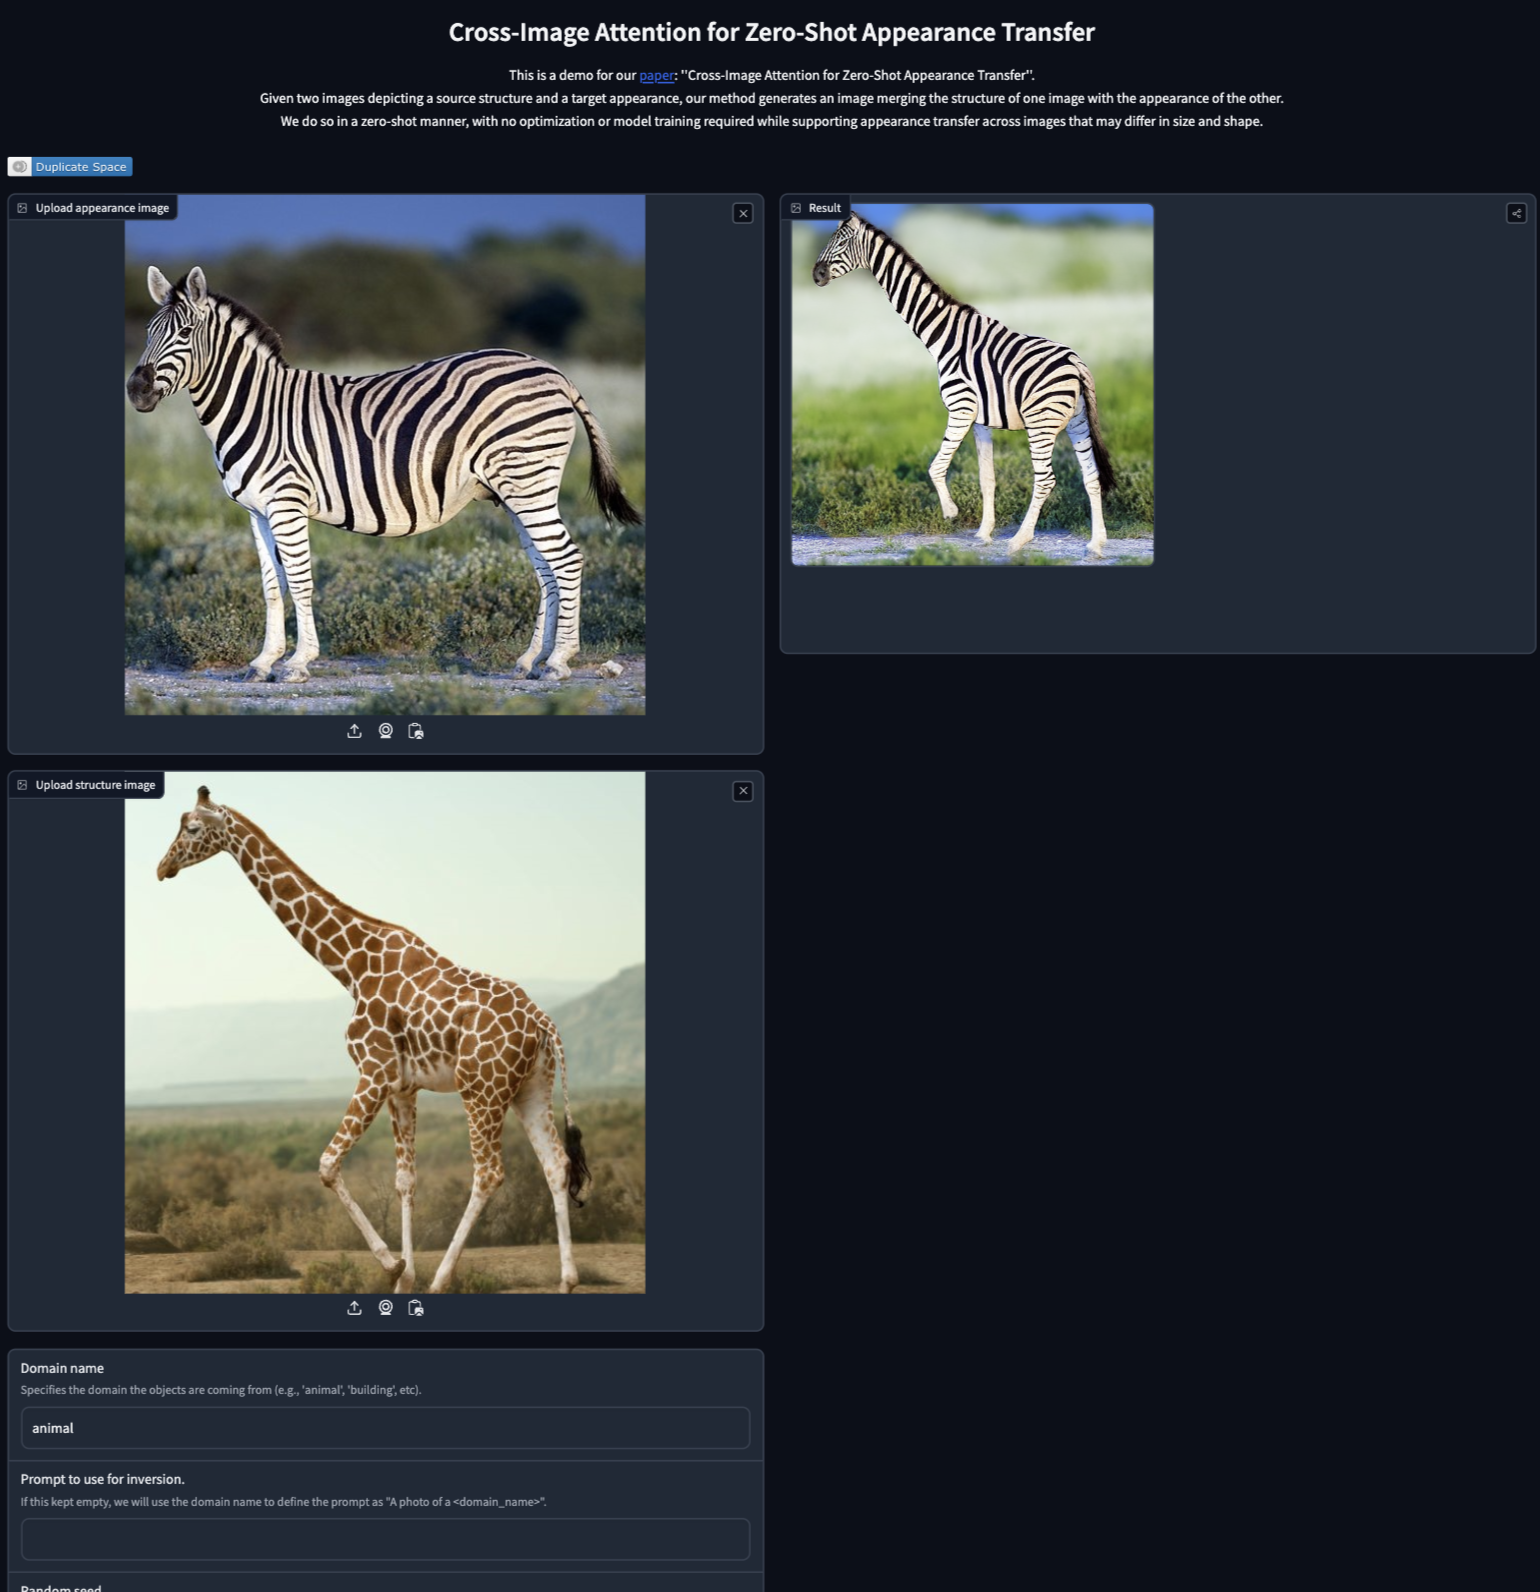Click upload icon below the giraffe structure image
1540x1592 pixels.
(x=354, y=1308)
